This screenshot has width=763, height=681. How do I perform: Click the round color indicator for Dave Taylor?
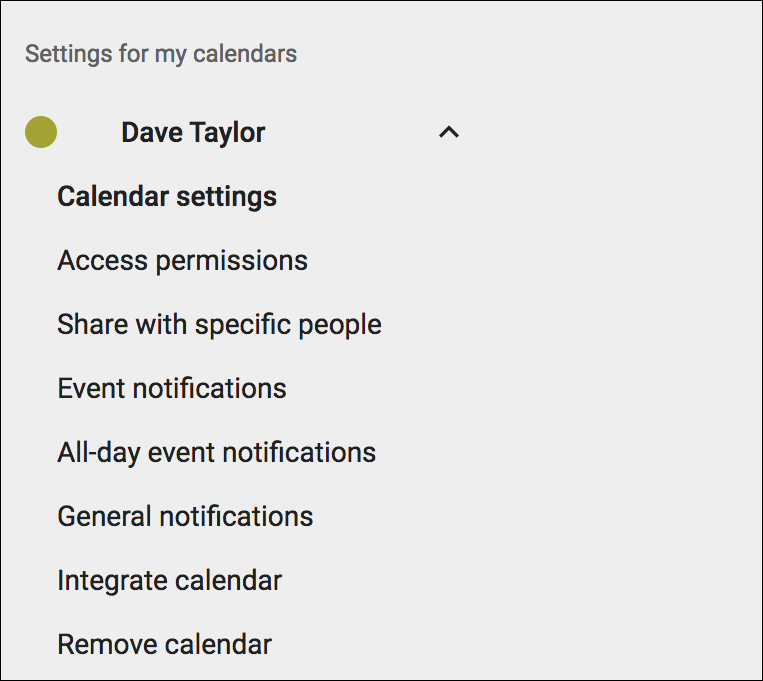click(41, 132)
